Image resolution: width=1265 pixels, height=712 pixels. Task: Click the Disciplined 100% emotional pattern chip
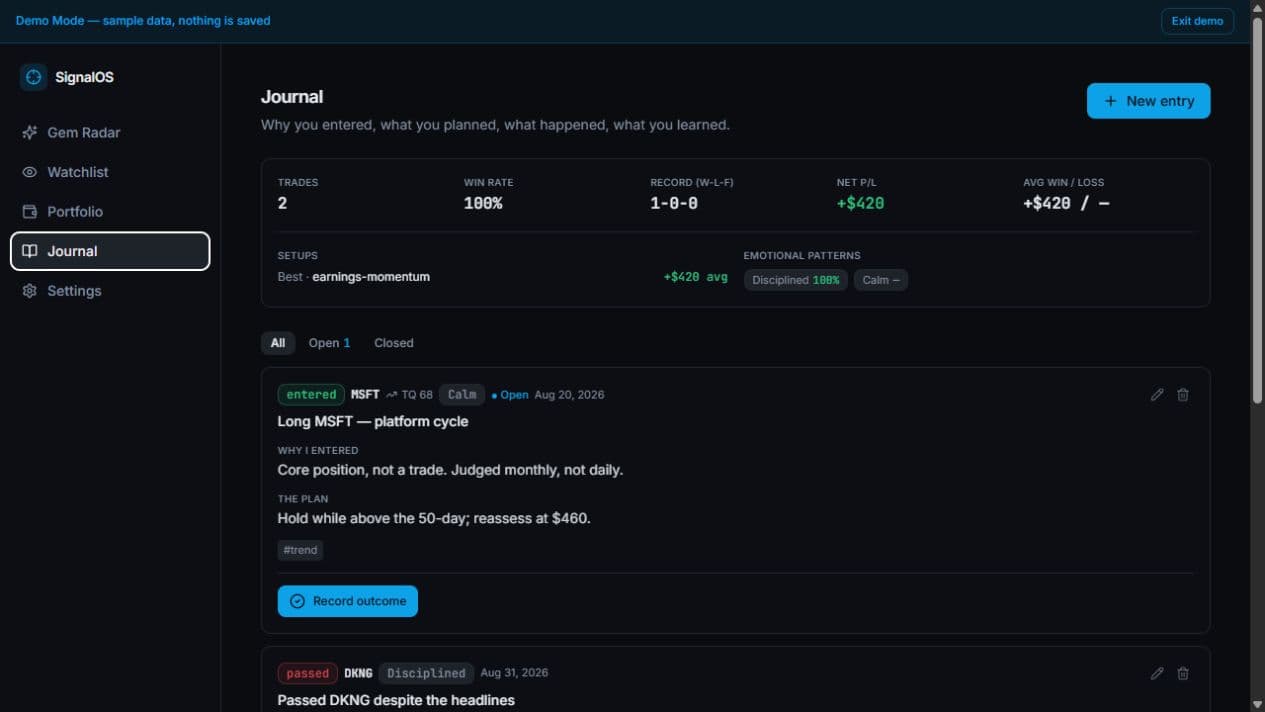(796, 280)
